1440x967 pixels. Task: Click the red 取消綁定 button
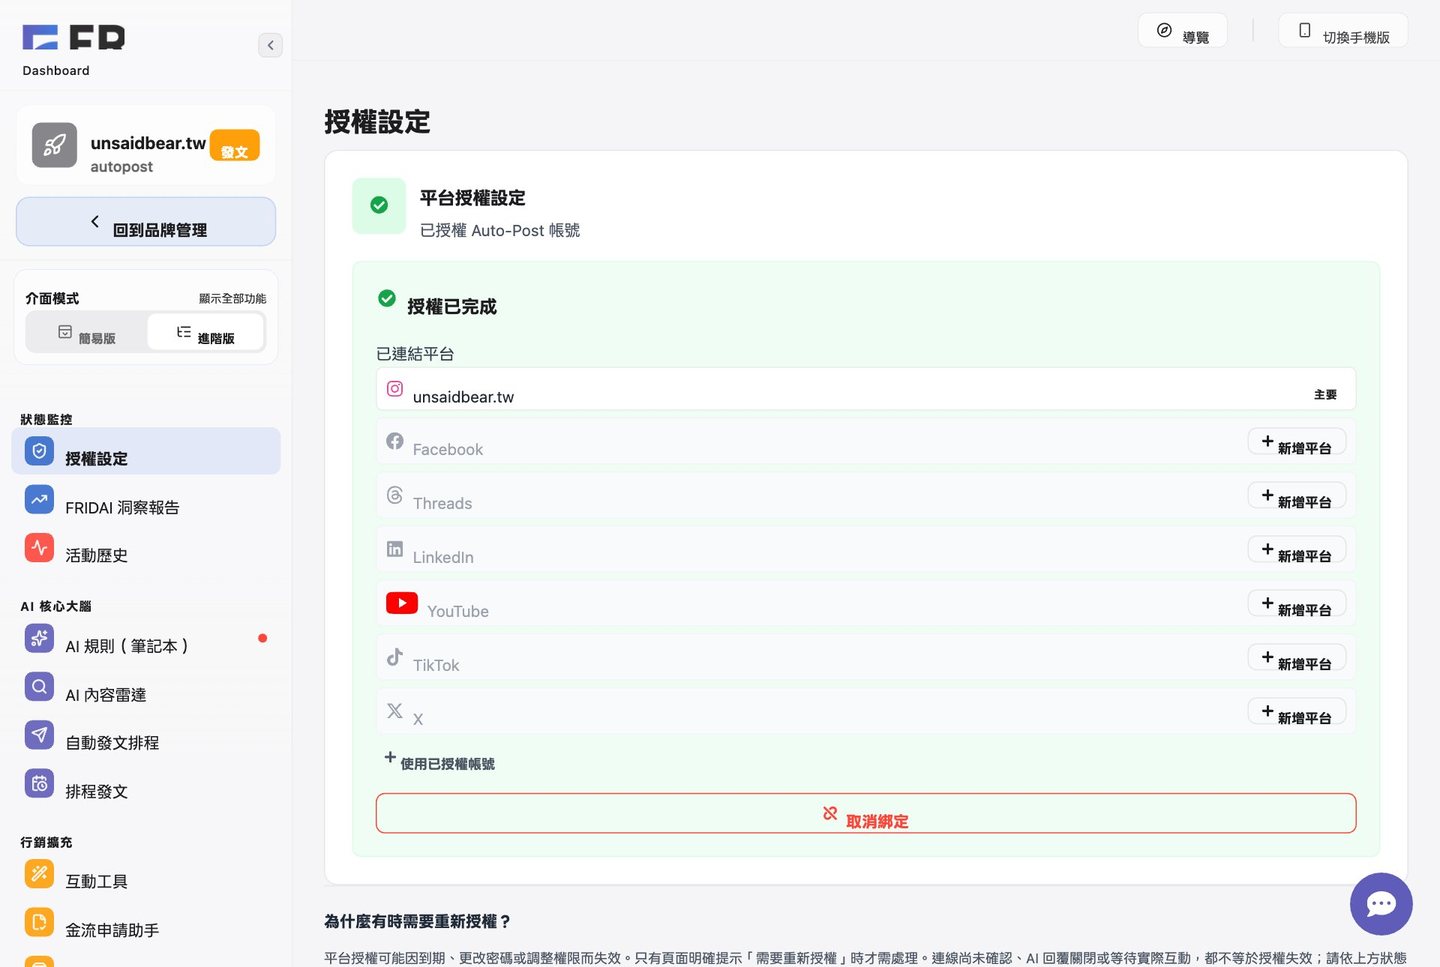pyautogui.click(x=866, y=814)
